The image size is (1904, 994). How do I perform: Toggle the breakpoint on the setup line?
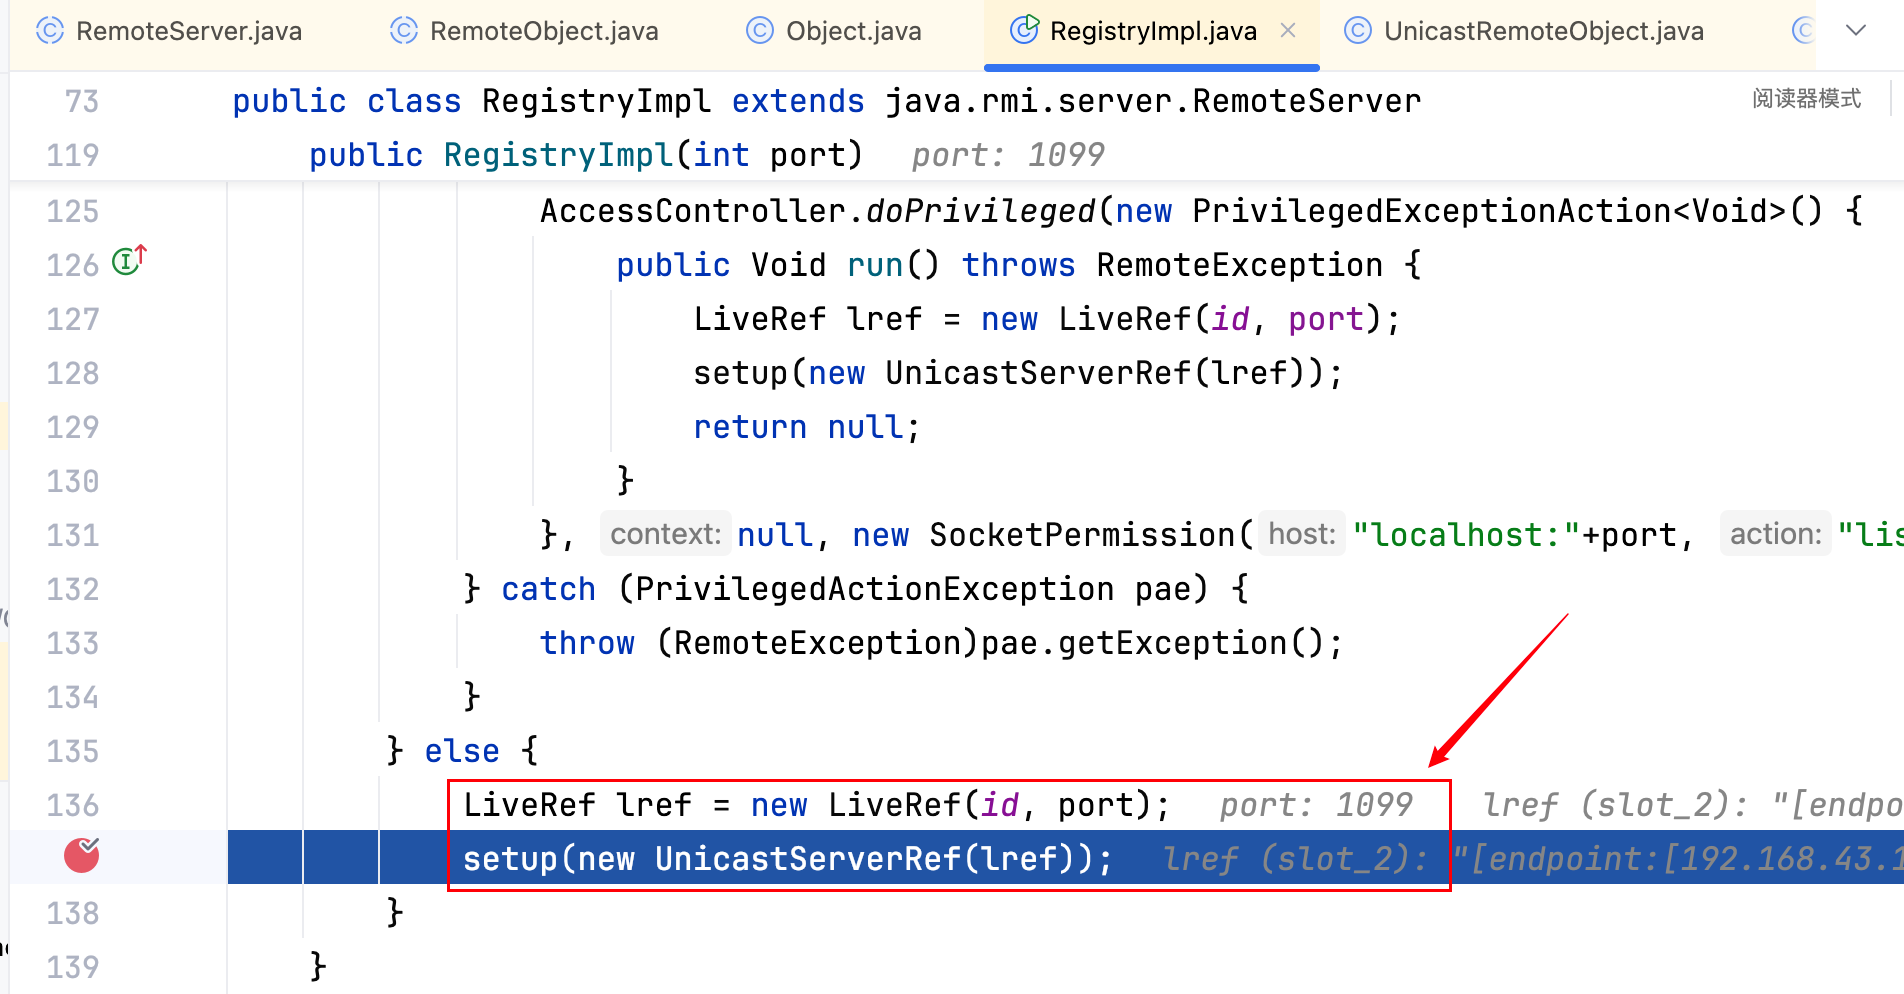click(x=82, y=855)
